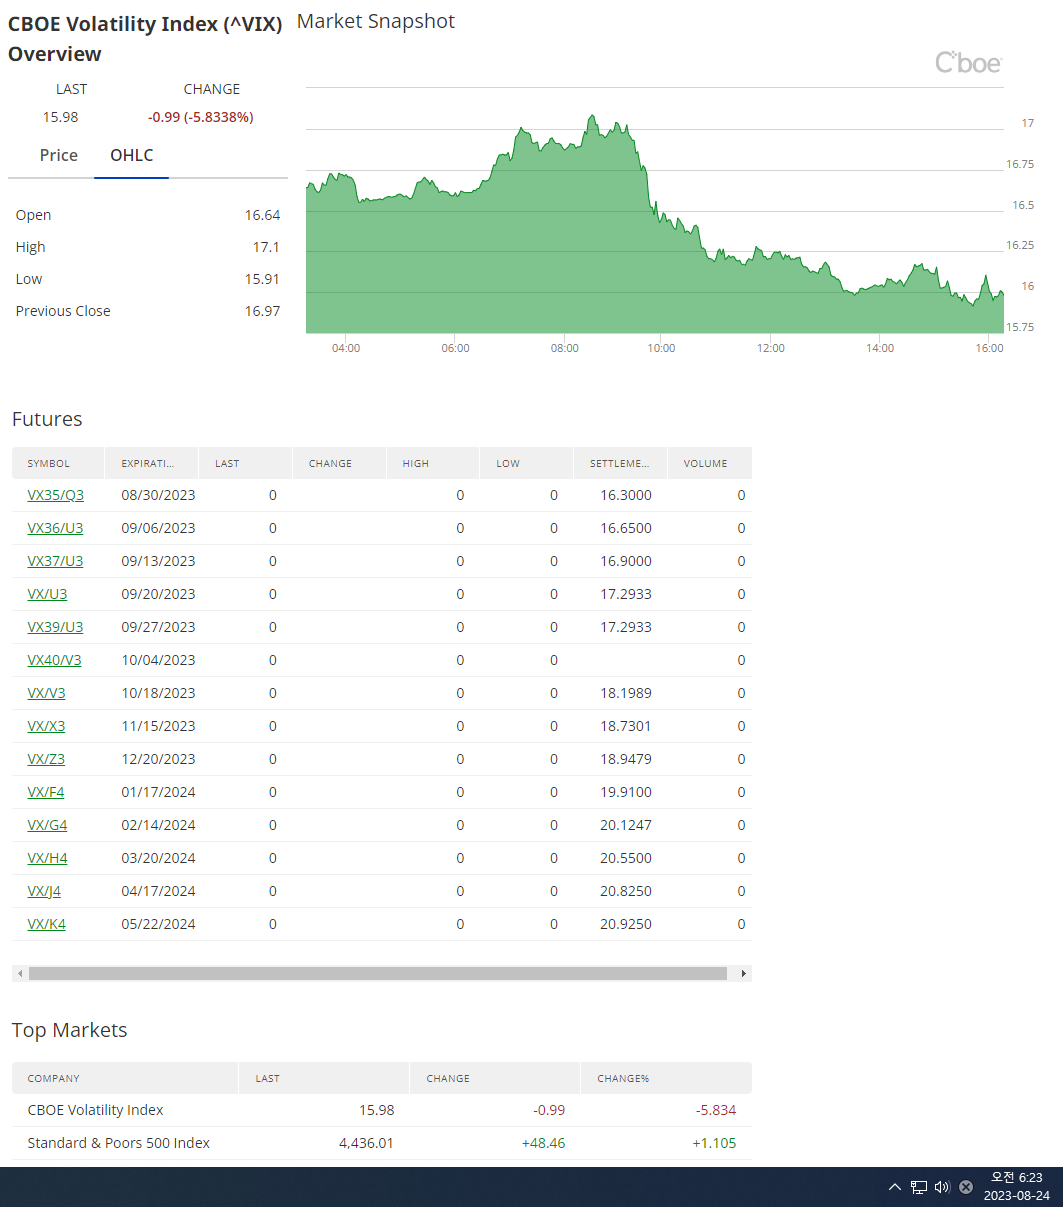Viewport: 1063px width, 1207px height.
Task: Click the CHANGE header in Top Markets
Action: point(495,1078)
